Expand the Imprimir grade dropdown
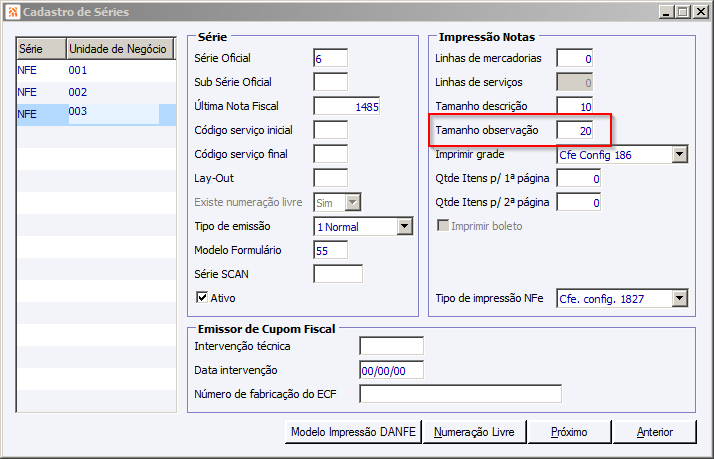Image resolution: width=714 pixels, height=459 pixels. coord(679,154)
